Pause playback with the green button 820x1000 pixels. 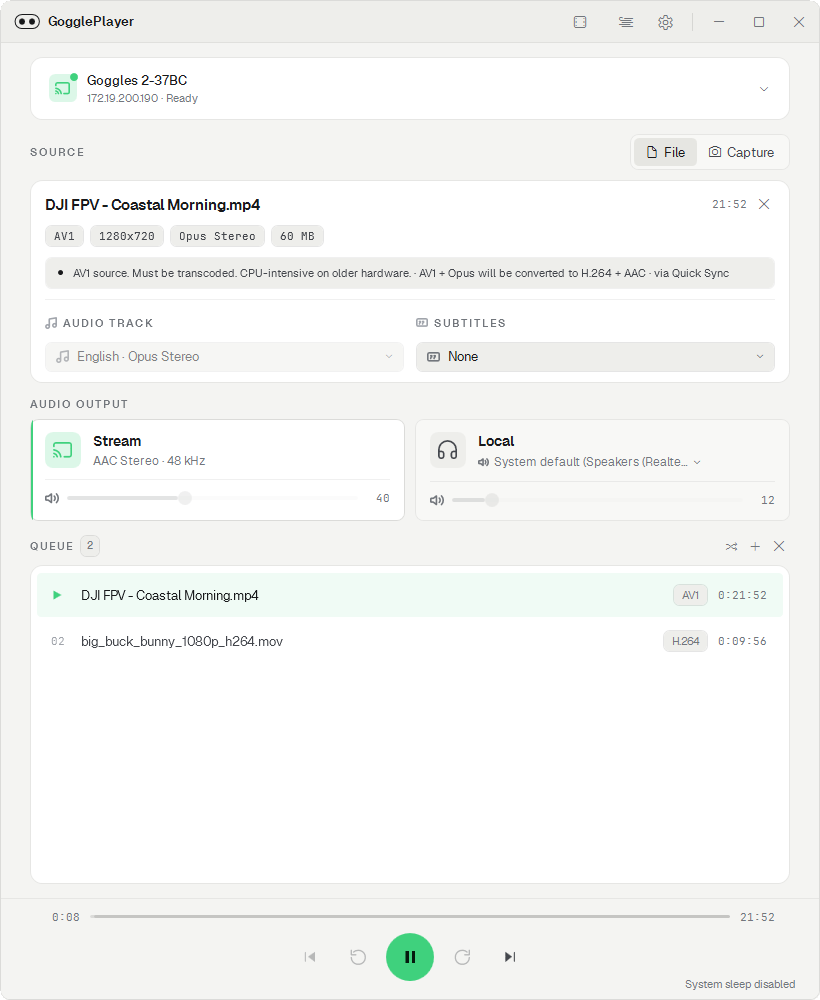point(410,957)
